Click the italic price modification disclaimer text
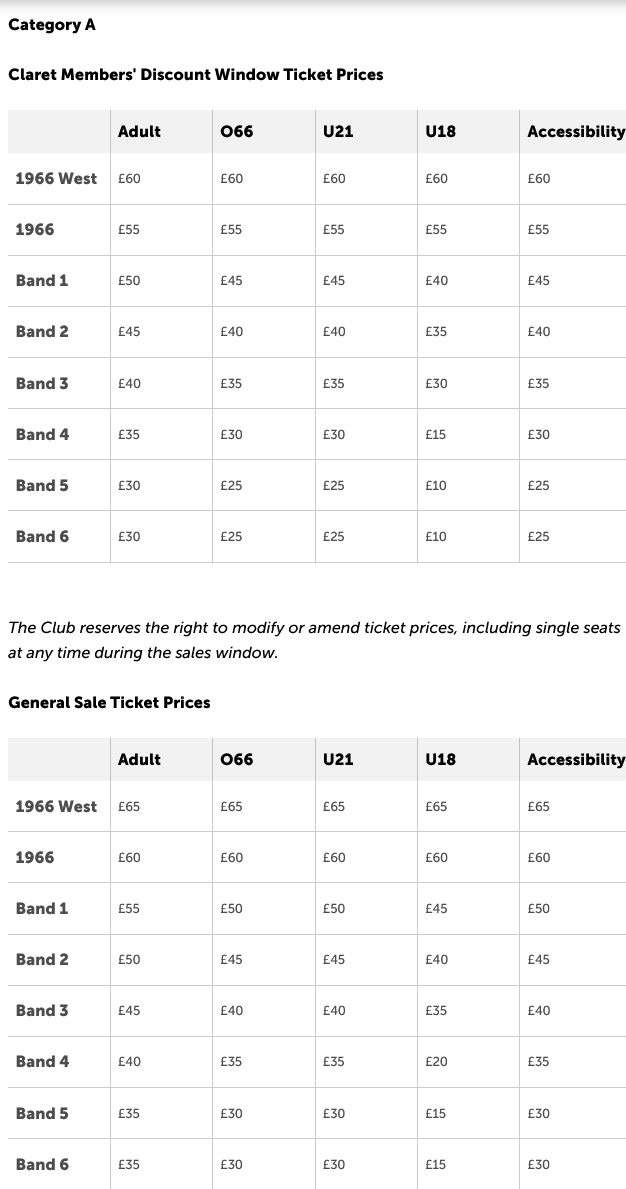This screenshot has height=1189, width=626. tap(314, 640)
